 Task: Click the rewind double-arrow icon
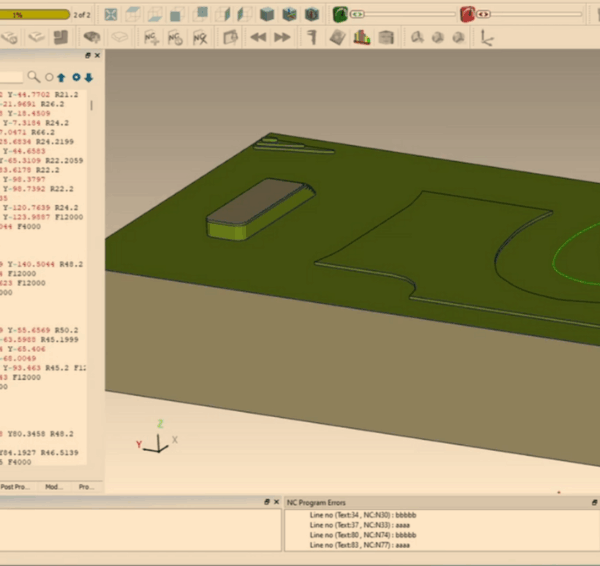point(258,37)
